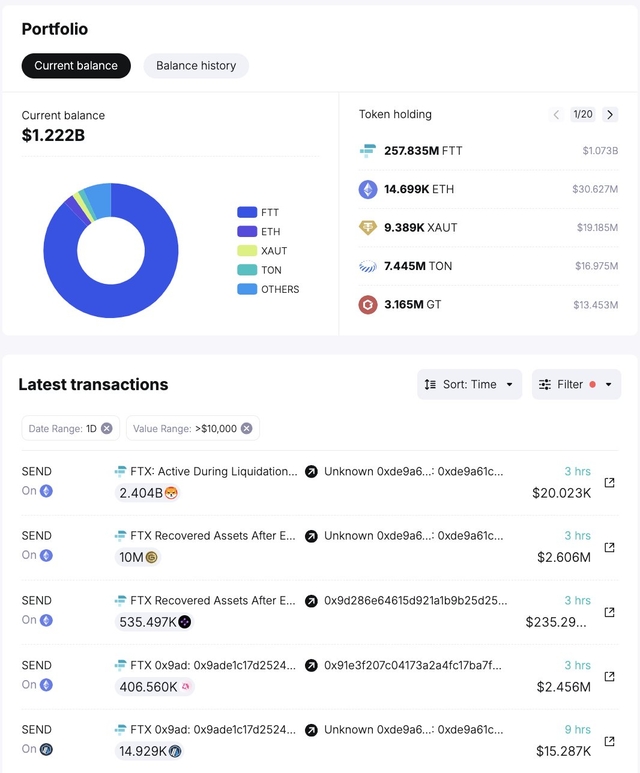Open external link for $20.023M transaction

tap(610, 483)
